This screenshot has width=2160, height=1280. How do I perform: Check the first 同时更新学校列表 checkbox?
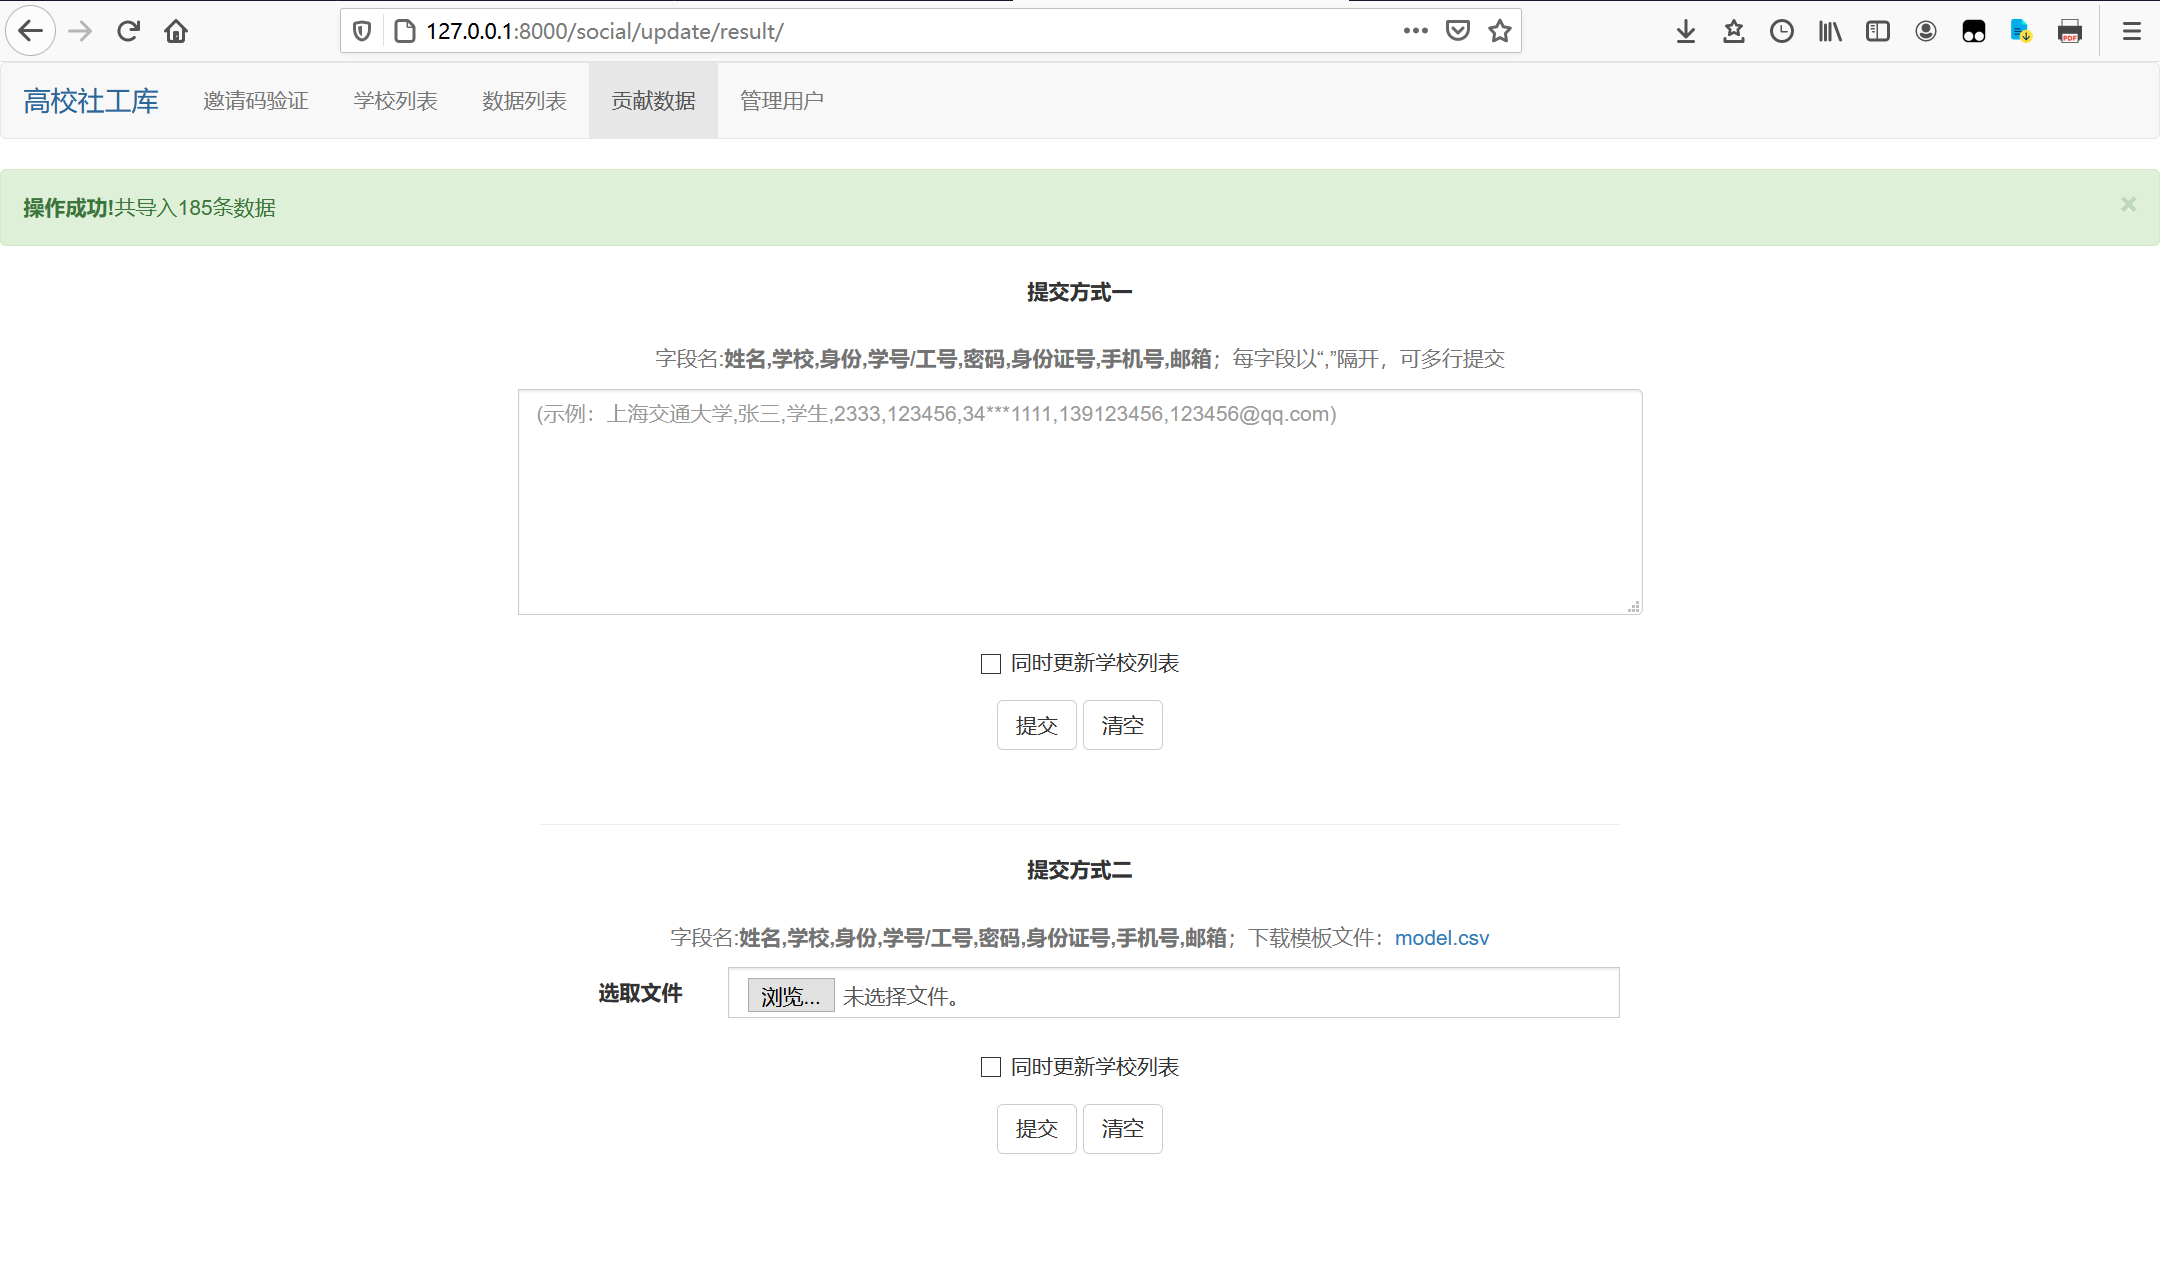click(x=991, y=664)
